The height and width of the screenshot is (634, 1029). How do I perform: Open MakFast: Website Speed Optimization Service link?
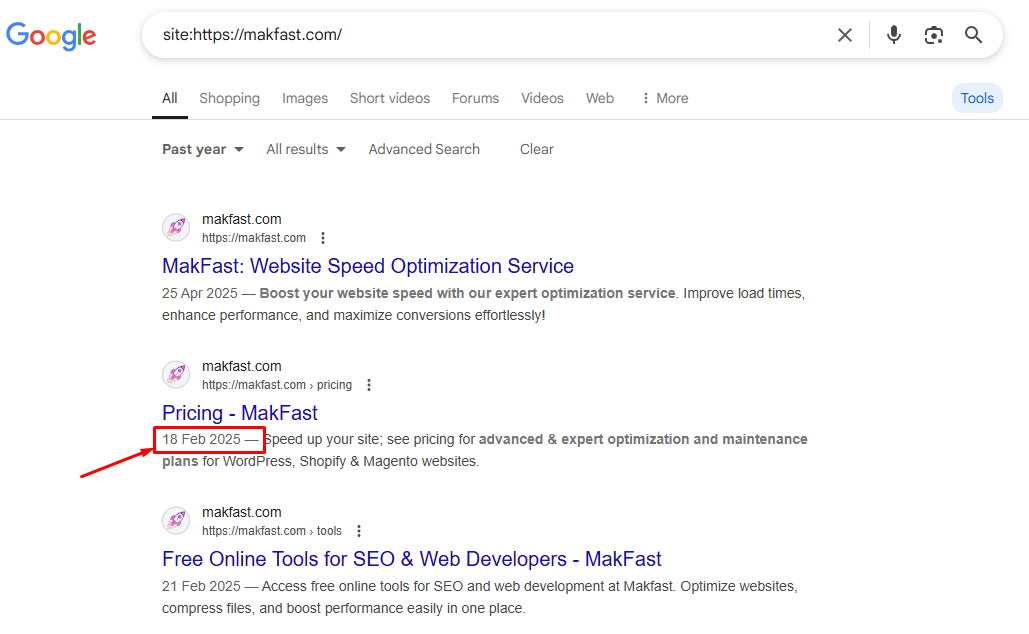point(368,266)
